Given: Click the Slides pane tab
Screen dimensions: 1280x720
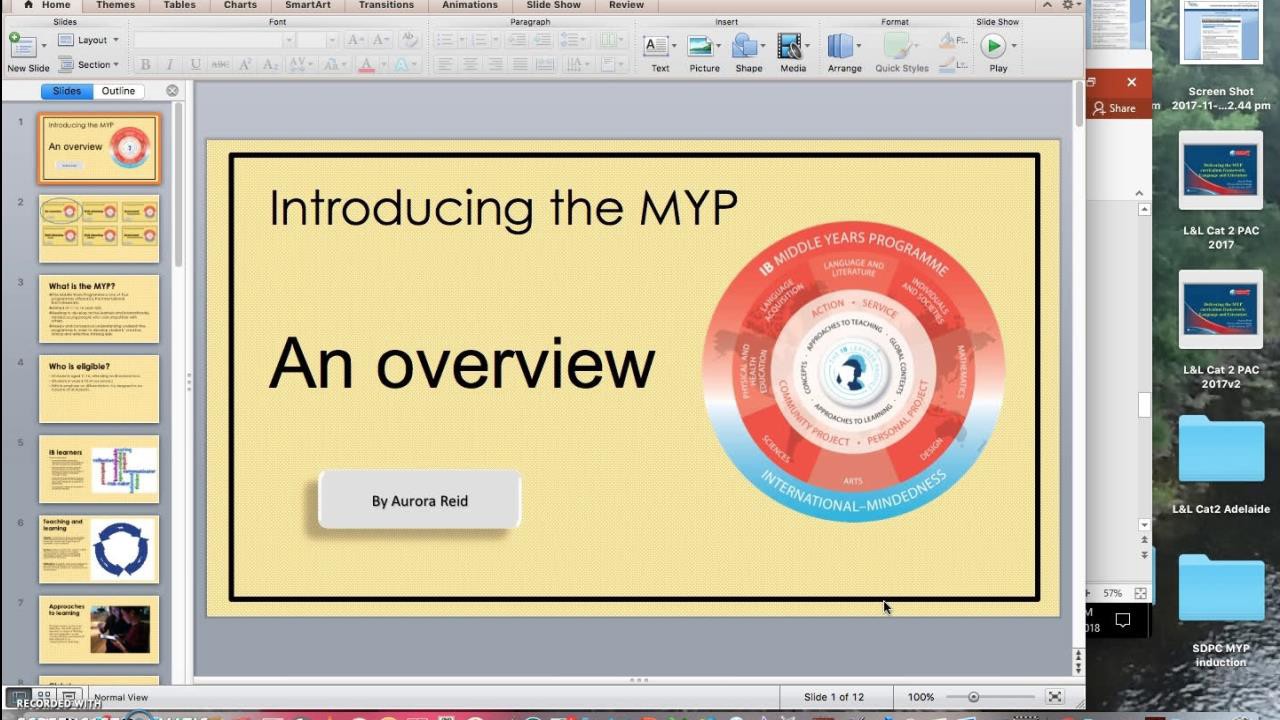Looking at the screenshot, I should 67,91.
